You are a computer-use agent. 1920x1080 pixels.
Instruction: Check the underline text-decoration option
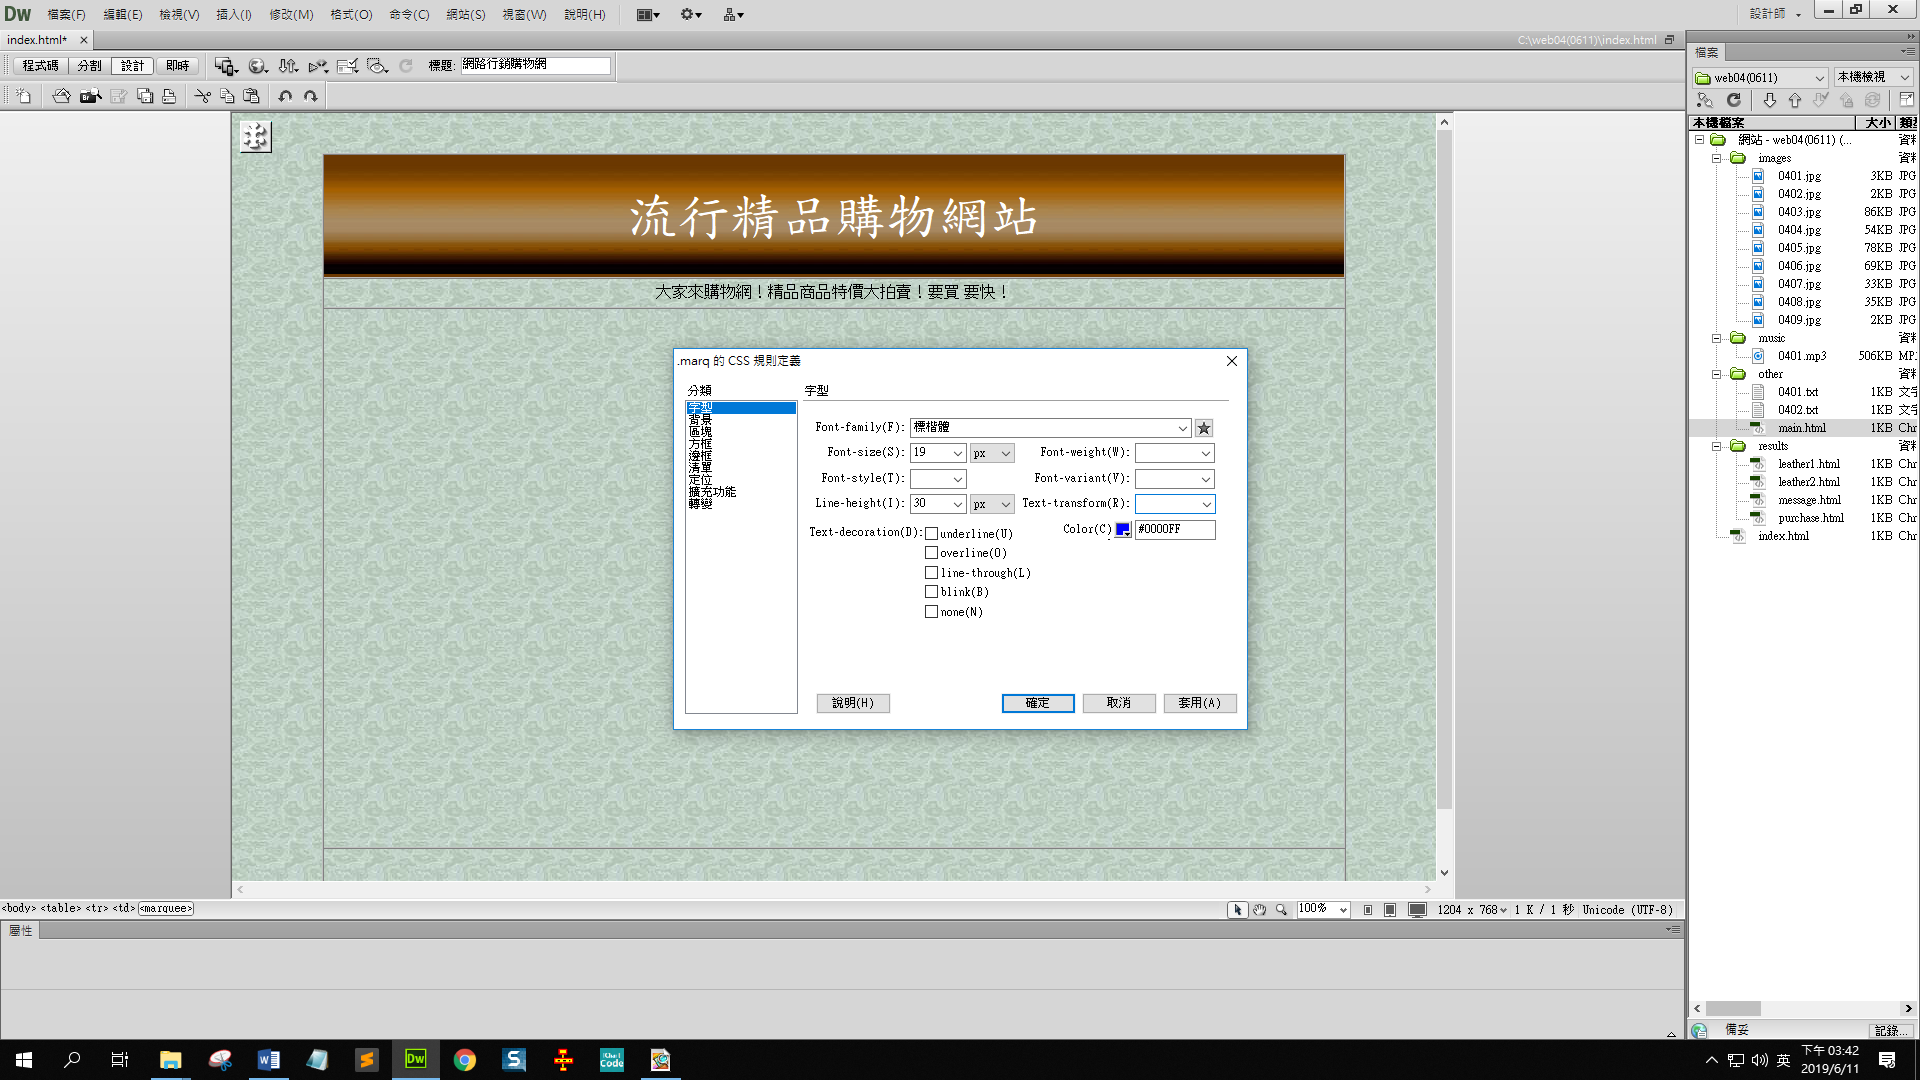[931, 534]
